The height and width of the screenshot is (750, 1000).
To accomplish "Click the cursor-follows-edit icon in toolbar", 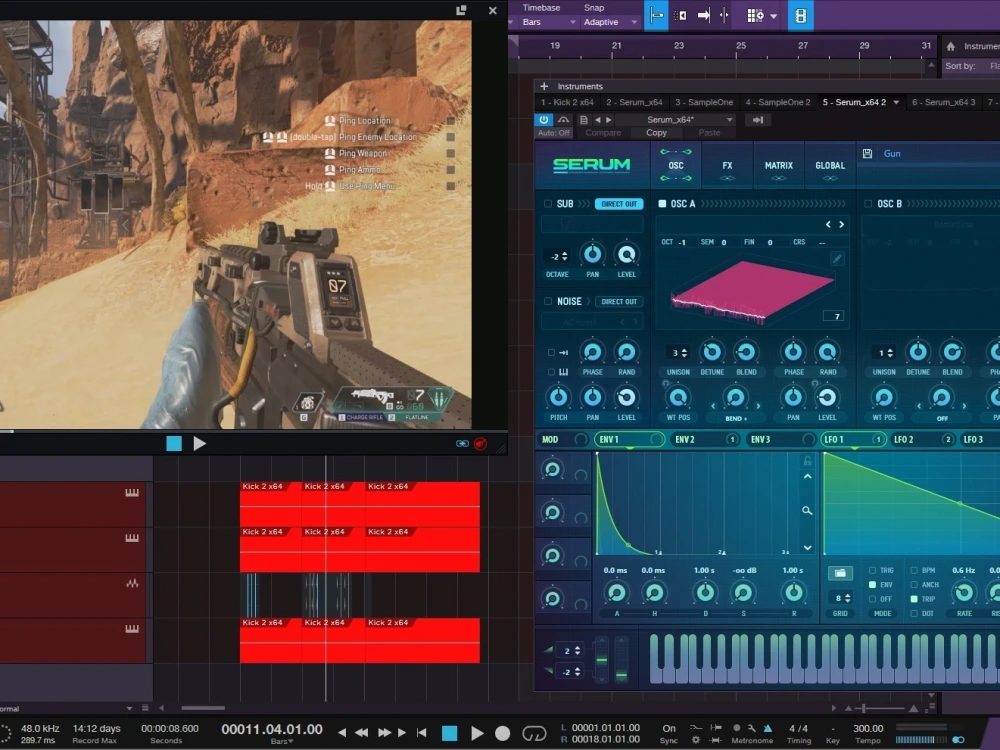I will point(724,15).
